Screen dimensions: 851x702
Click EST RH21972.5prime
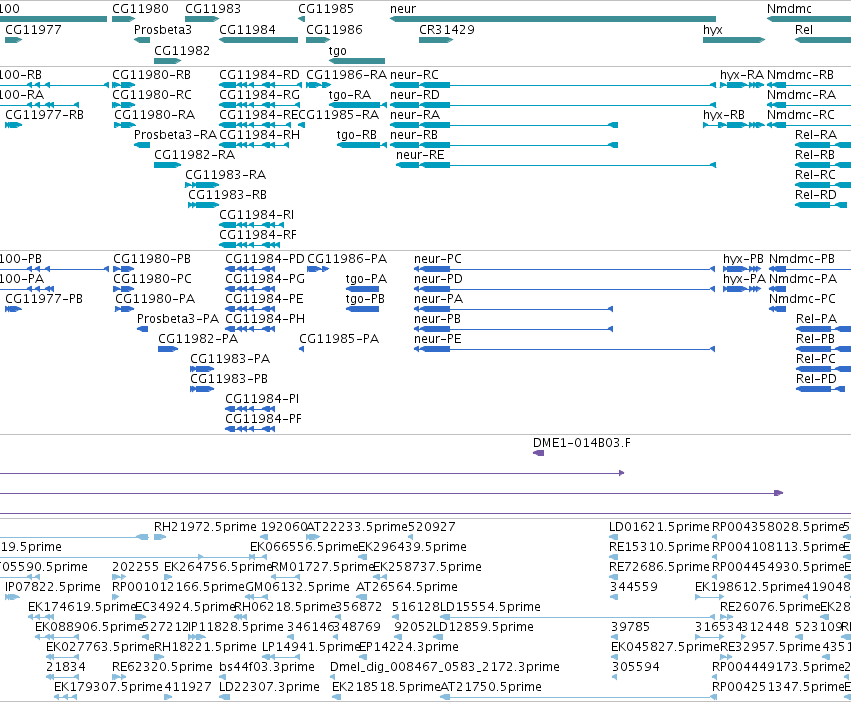(x=205, y=527)
